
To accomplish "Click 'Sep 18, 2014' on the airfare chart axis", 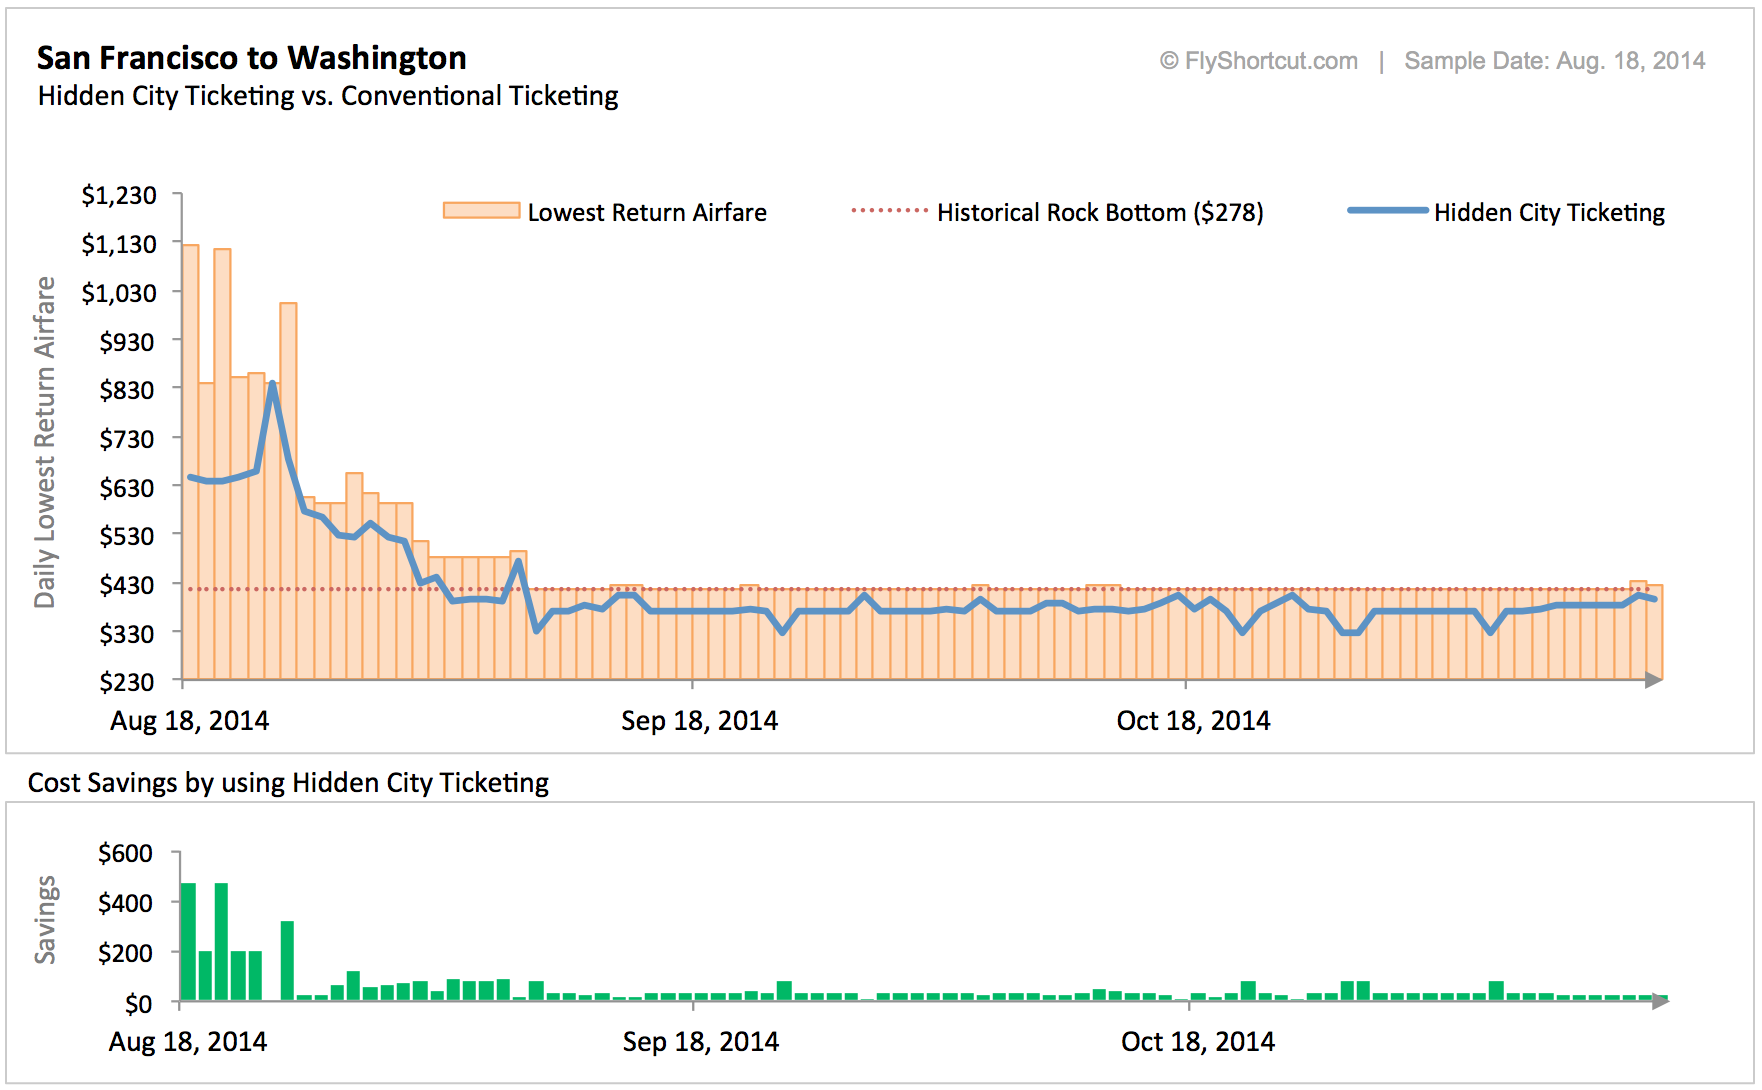I will click(699, 721).
